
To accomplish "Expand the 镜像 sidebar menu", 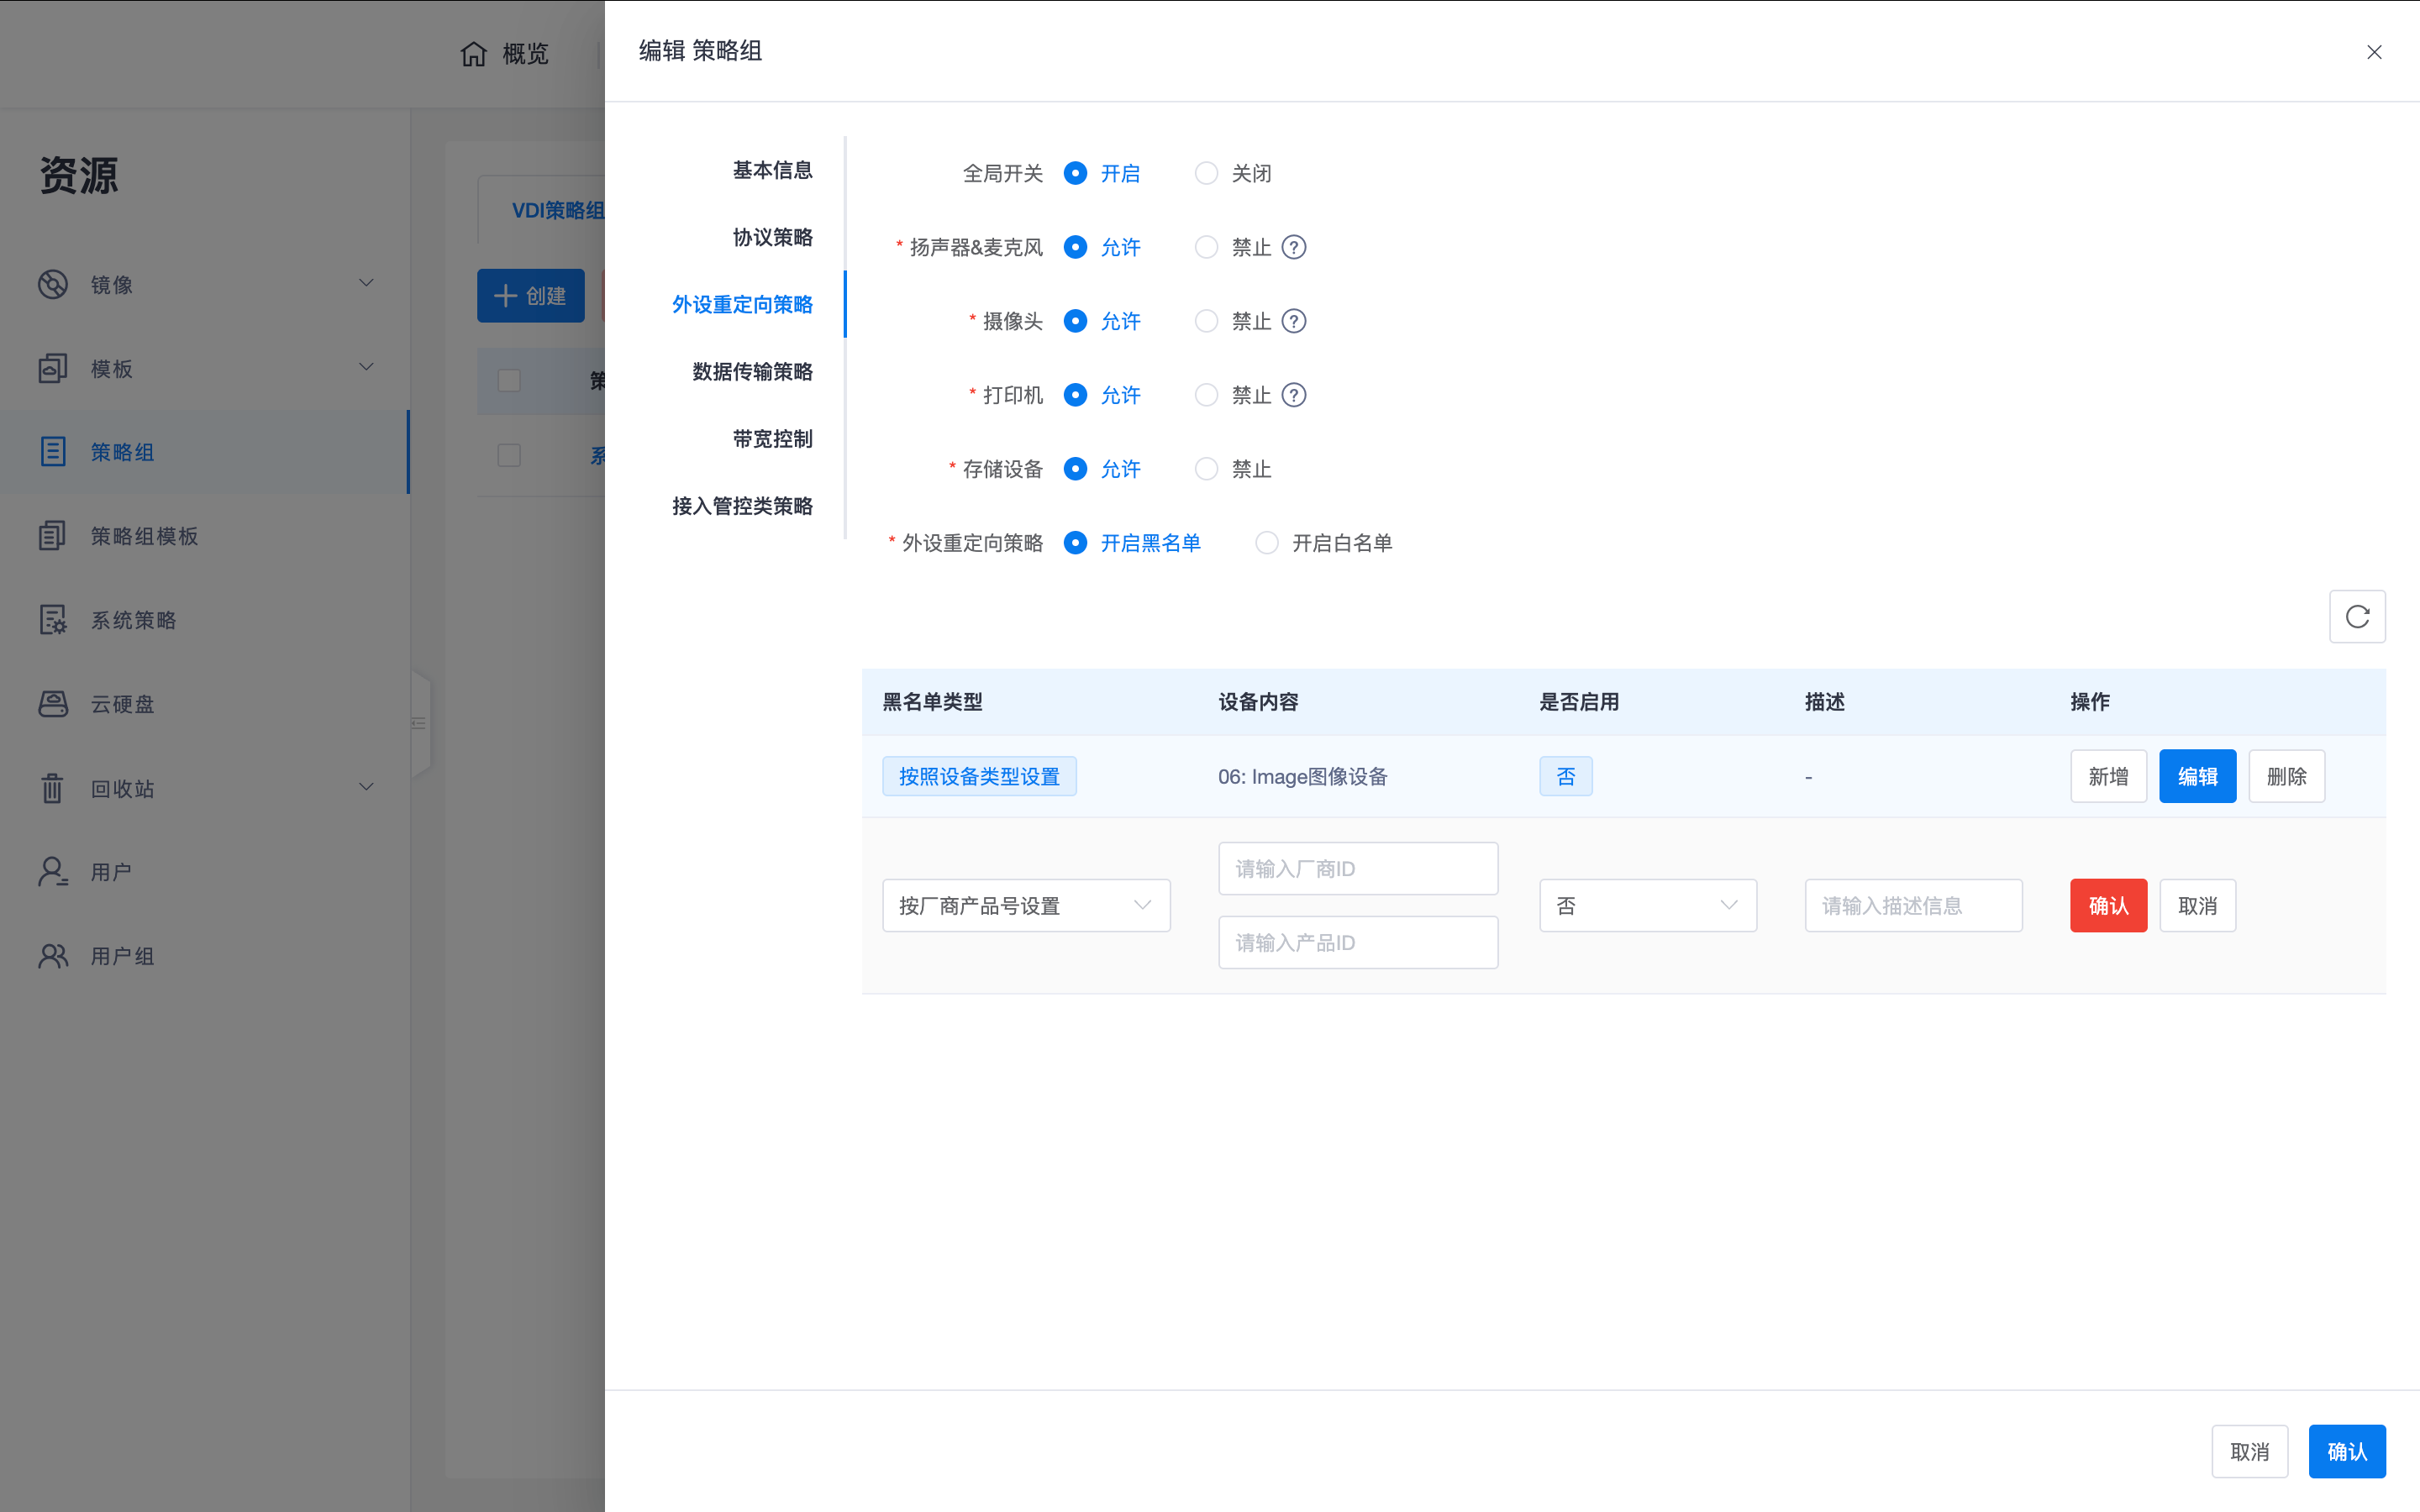I will pos(366,284).
